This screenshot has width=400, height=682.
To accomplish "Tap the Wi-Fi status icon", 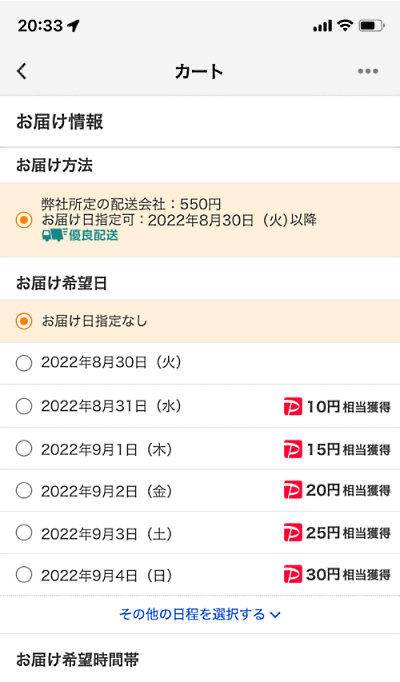I will [346, 26].
